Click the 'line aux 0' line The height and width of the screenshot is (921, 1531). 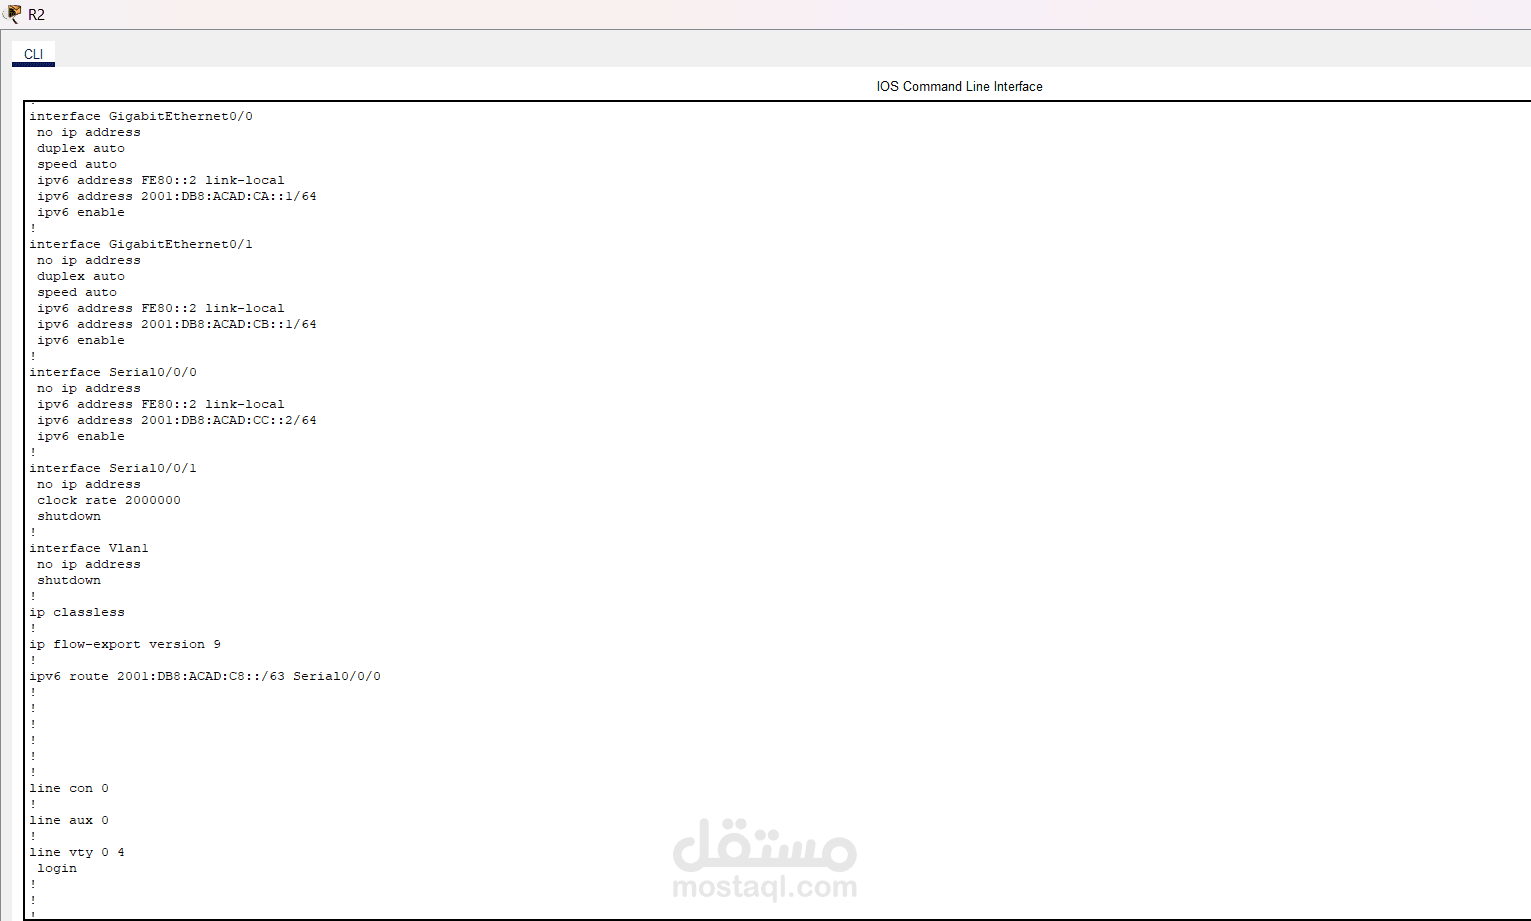pyautogui.click(x=69, y=820)
